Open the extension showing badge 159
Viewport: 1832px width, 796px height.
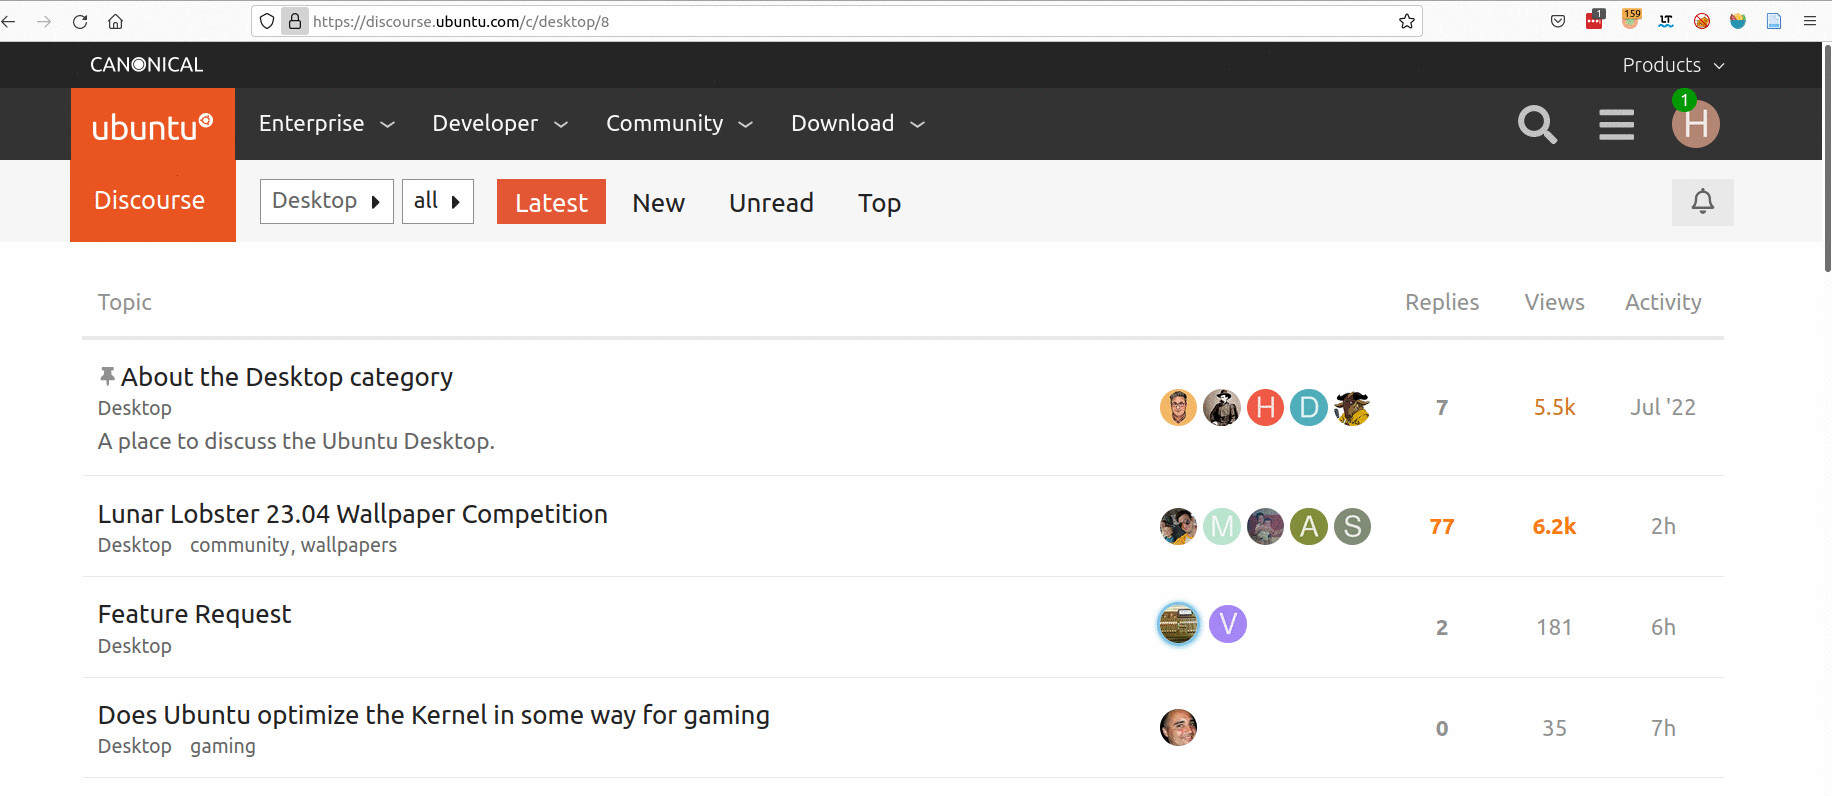tap(1631, 19)
